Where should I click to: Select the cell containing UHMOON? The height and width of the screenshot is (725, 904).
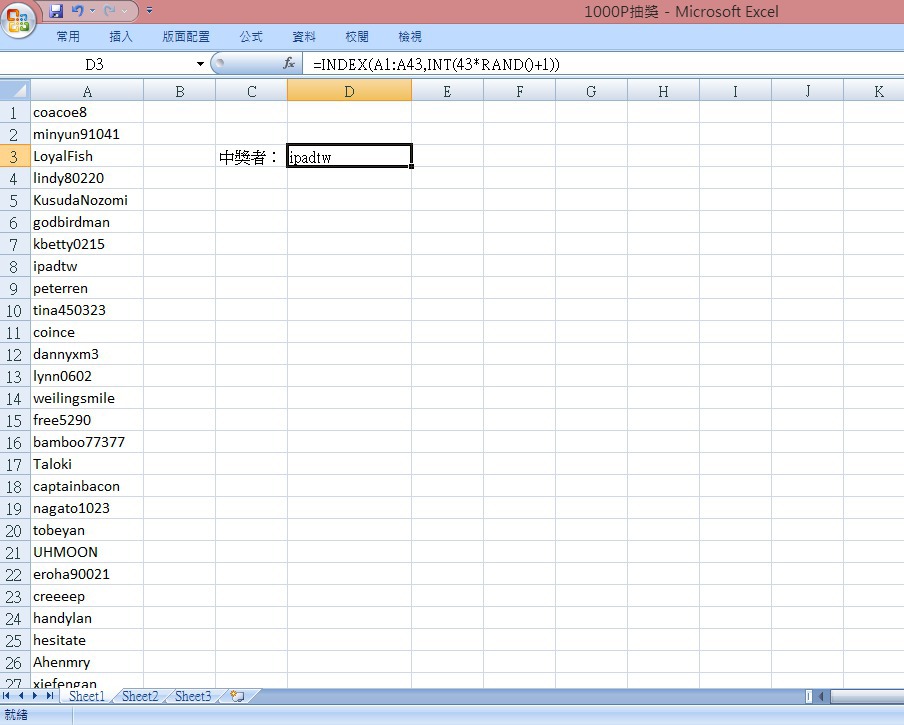(87, 552)
